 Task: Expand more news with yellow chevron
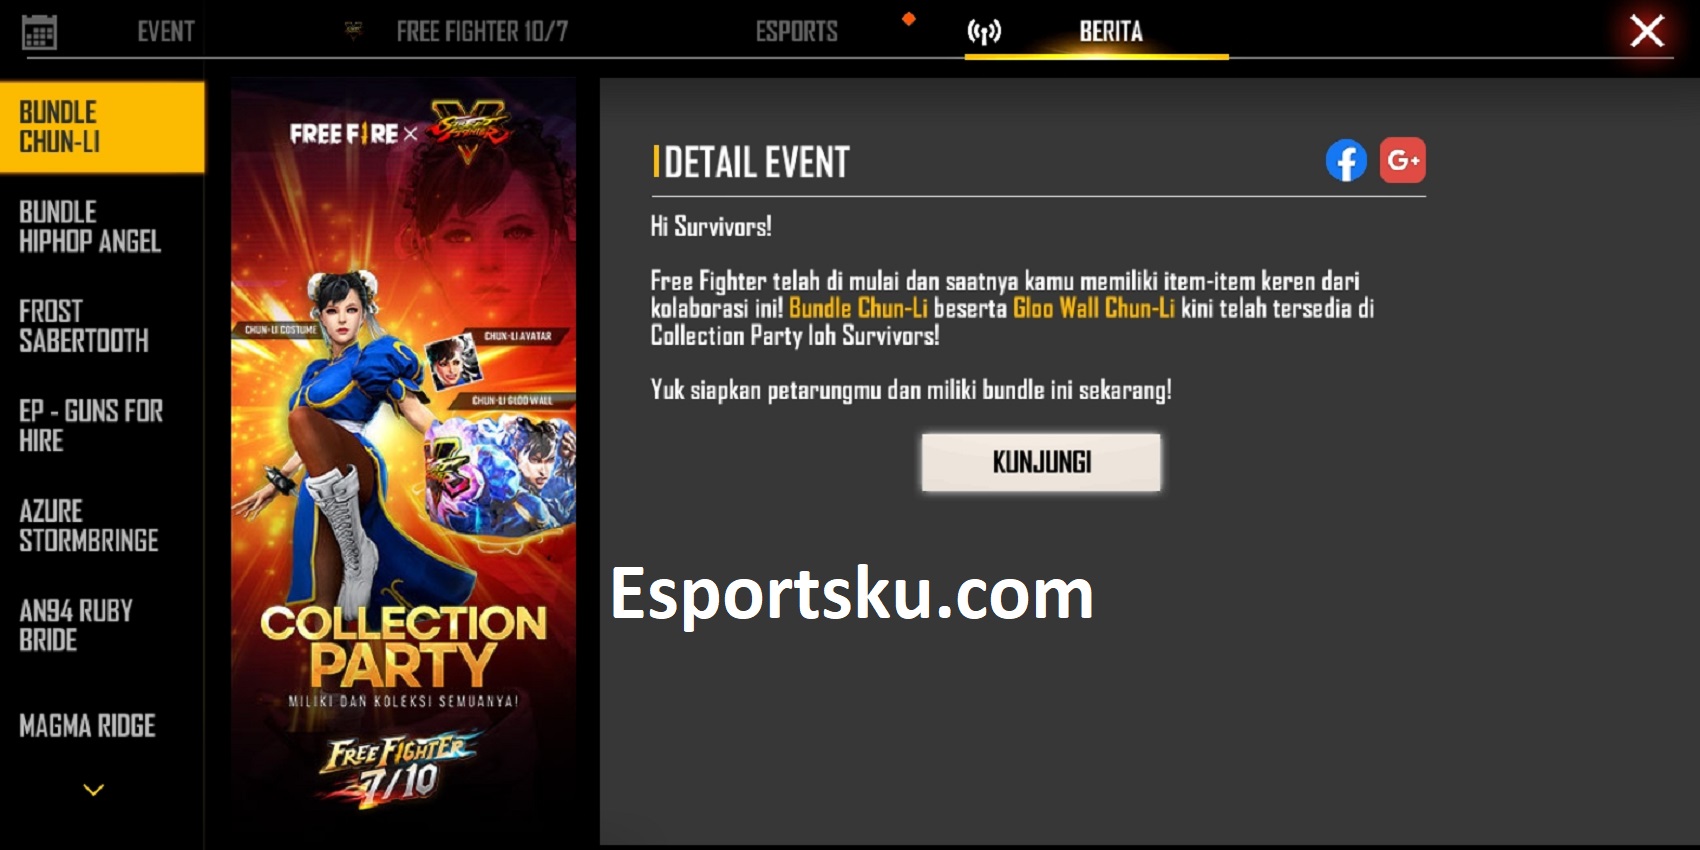click(x=94, y=790)
